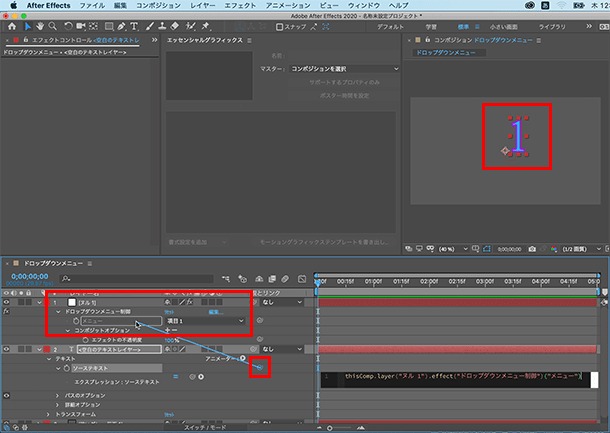
Task: Open the 1/2 画質 resolution dropdown
Action: pyautogui.click(x=582, y=249)
